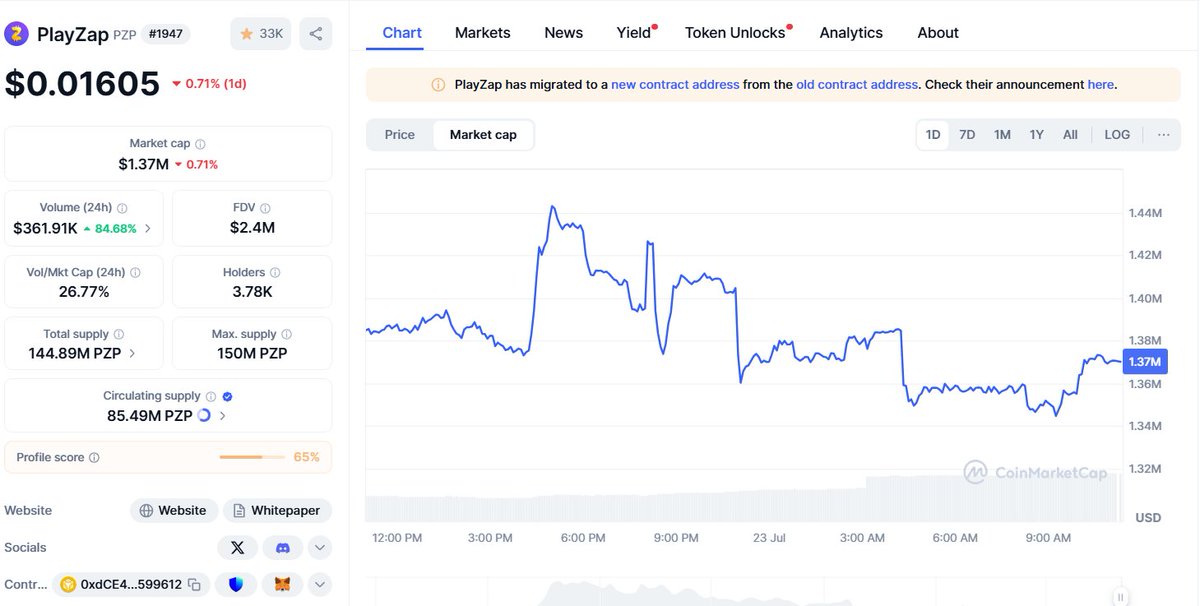Click the 3.78K holders value
Viewport: 1200px width, 606px height.
pyautogui.click(x=252, y=291)
